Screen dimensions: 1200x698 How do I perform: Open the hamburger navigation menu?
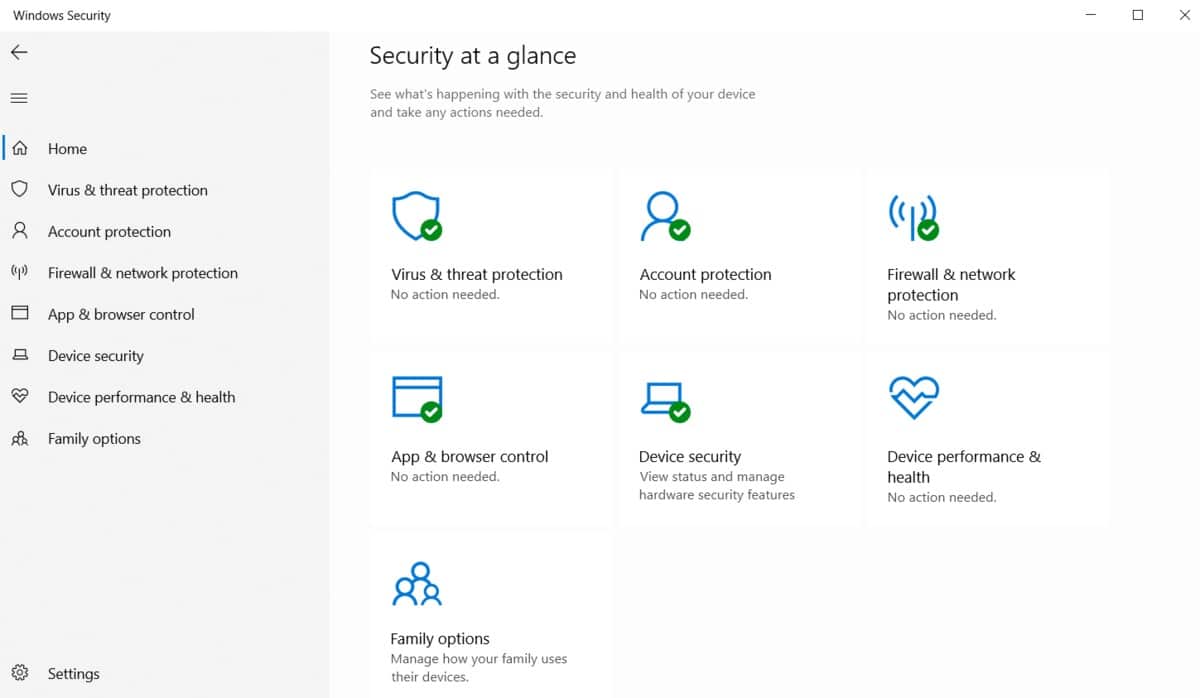(x=18, y=97)
